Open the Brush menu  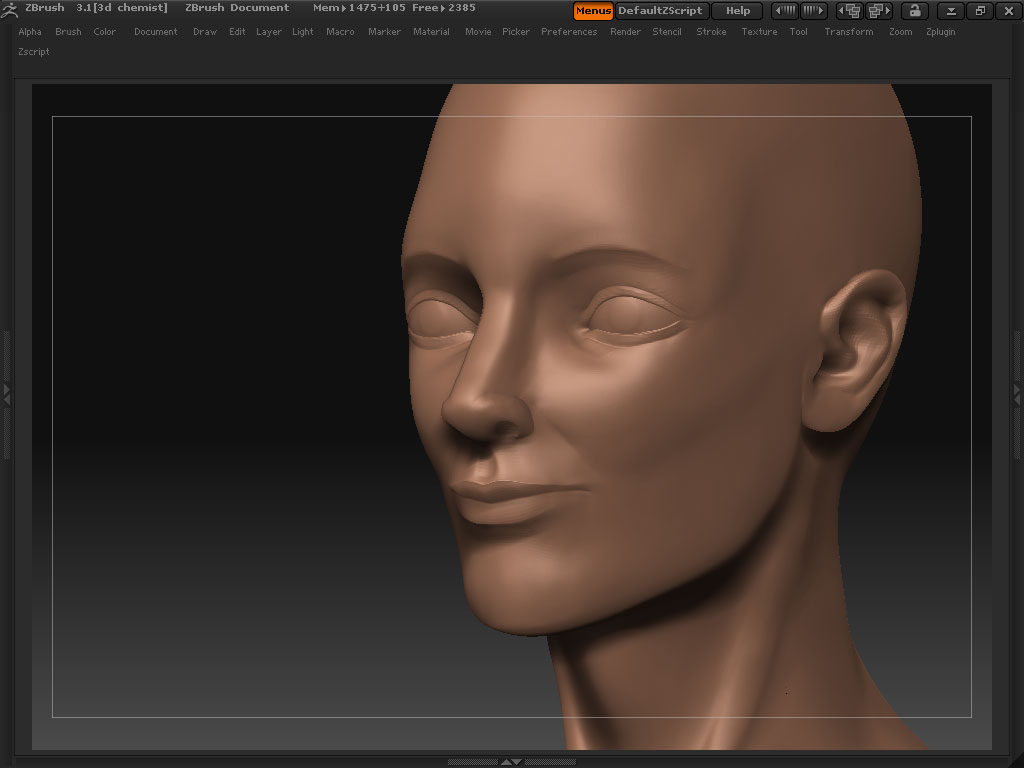click(x=68, y=31)
